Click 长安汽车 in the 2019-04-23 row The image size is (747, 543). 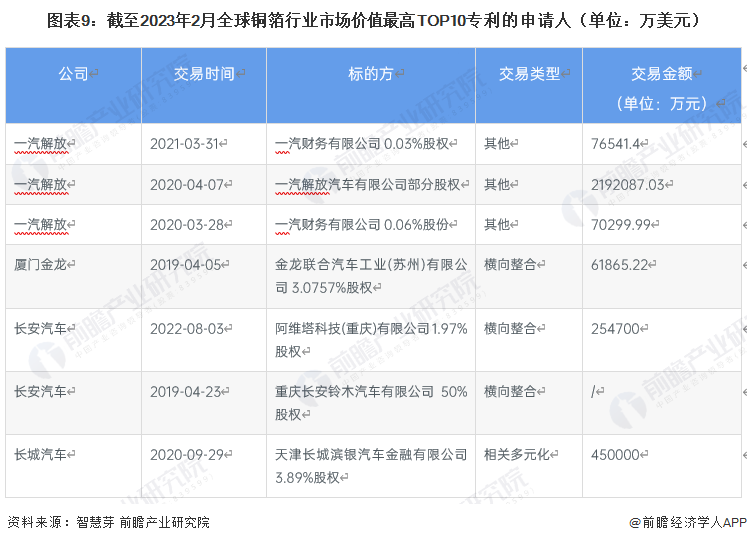tap(40, 392)
